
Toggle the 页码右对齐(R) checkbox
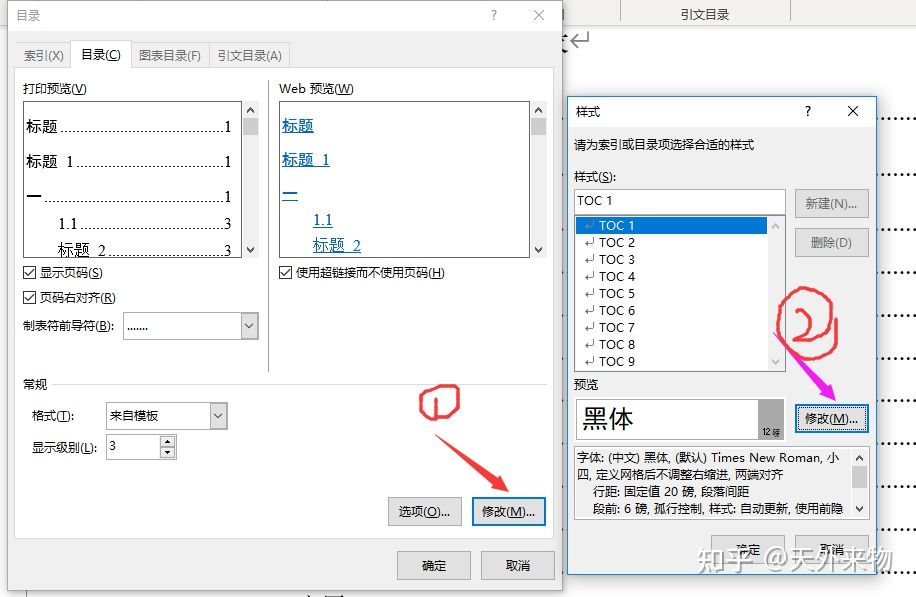click(29, 298)
